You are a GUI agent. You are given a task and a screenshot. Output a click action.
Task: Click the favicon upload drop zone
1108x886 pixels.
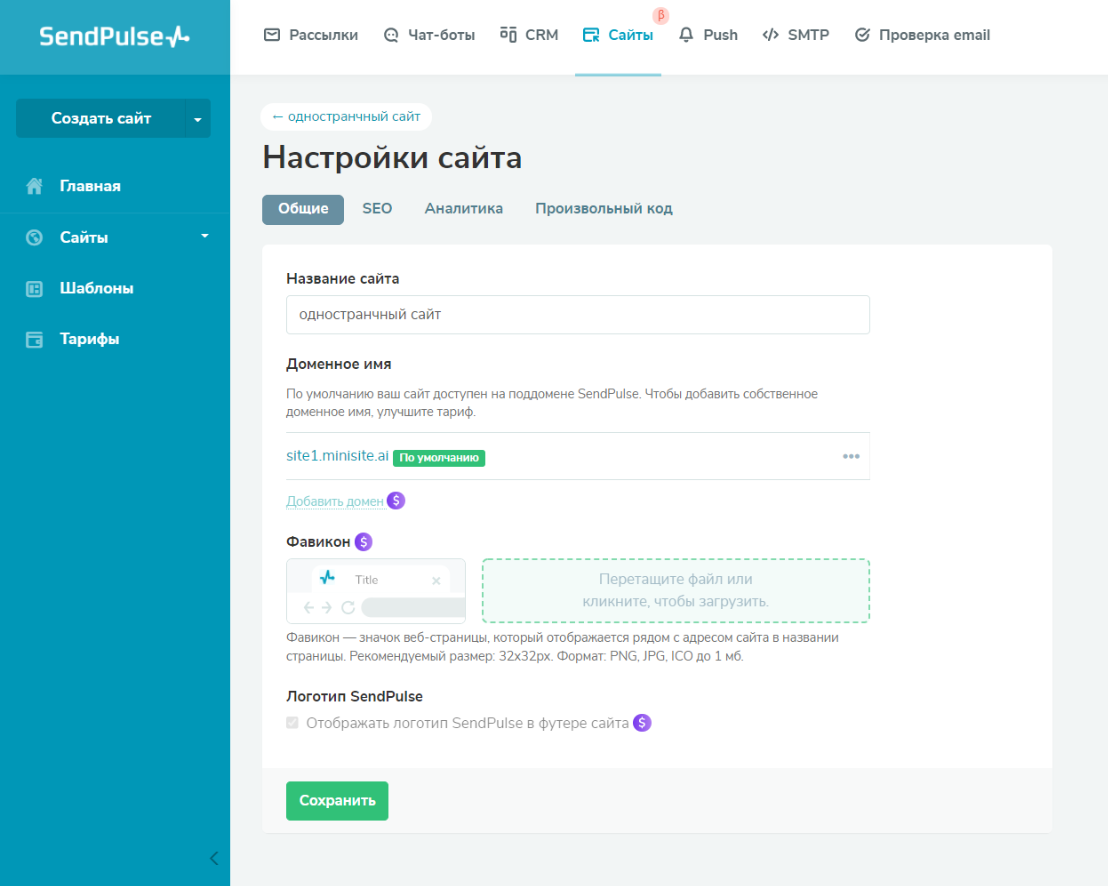click(676, 591)
